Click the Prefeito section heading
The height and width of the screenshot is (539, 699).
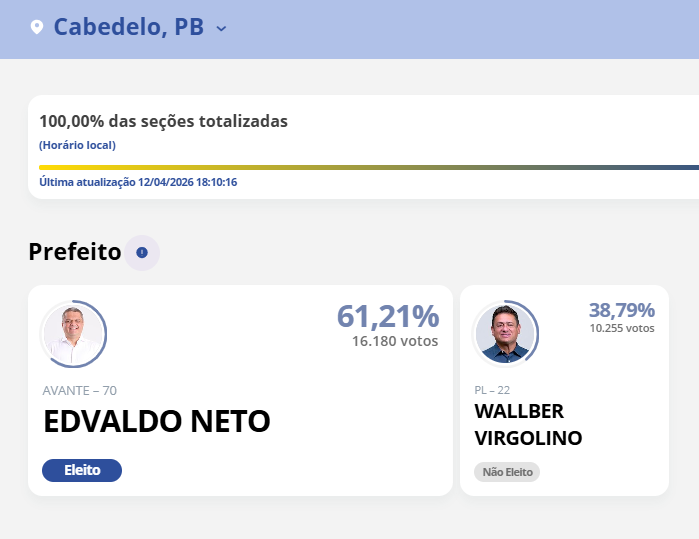pyautogui.click(x=75, y=252)
